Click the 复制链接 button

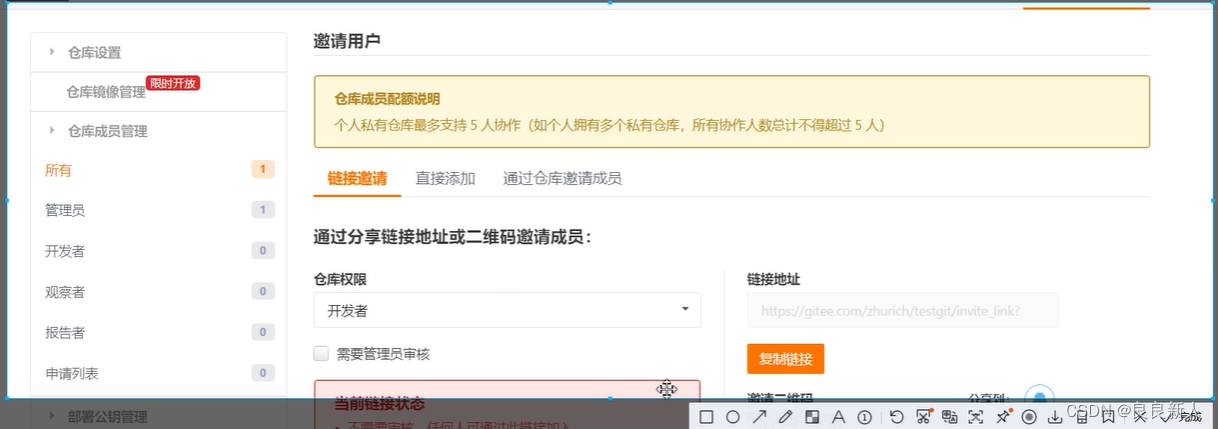(x=785, y=358)
